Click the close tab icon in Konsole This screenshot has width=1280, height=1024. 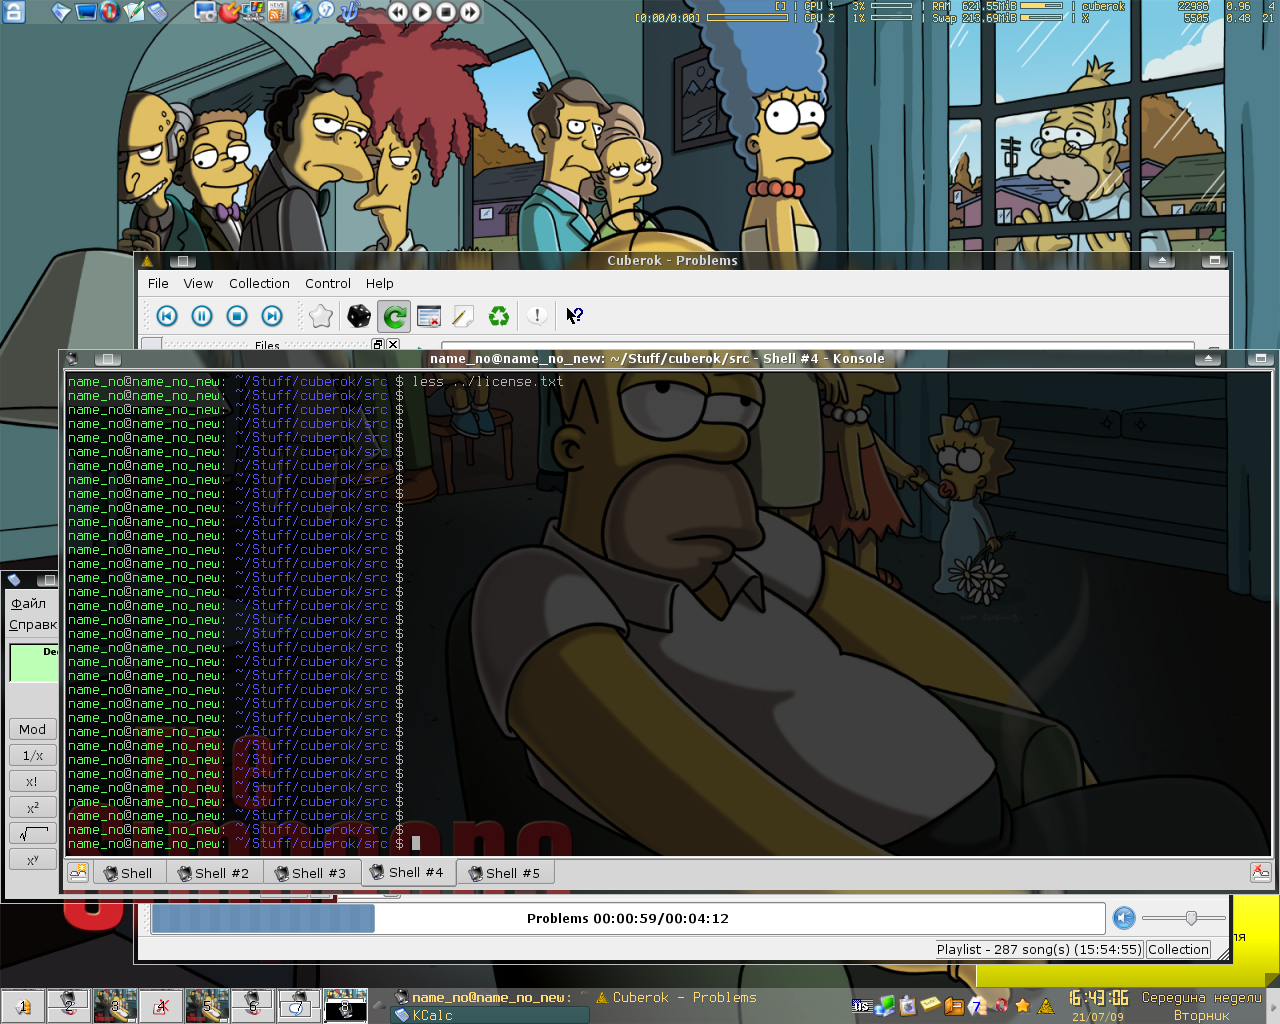pyautogui.click(x=1260, y=872)
